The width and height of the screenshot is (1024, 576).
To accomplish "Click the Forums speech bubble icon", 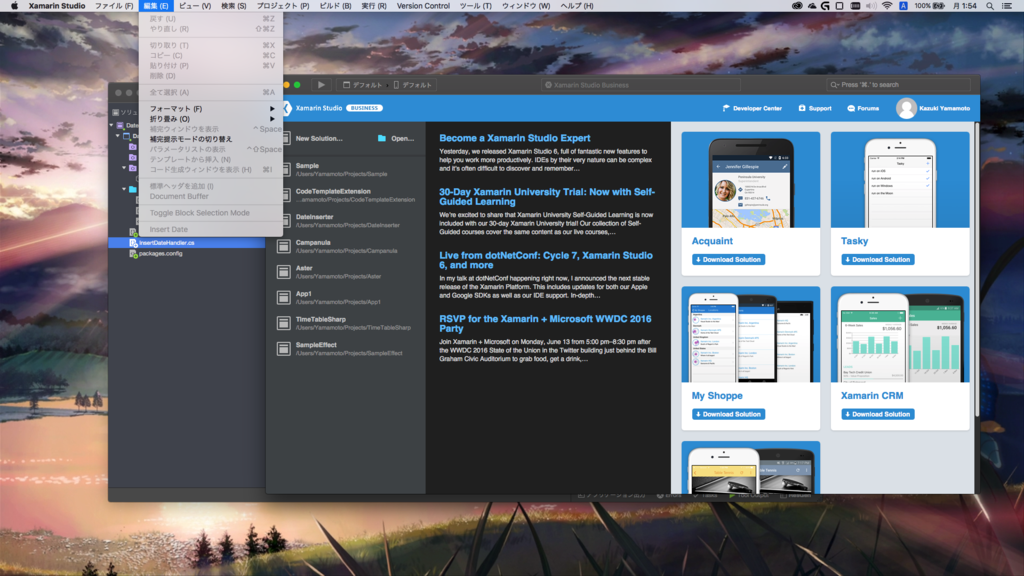I will pyautogui.click(x=851, y=108).
